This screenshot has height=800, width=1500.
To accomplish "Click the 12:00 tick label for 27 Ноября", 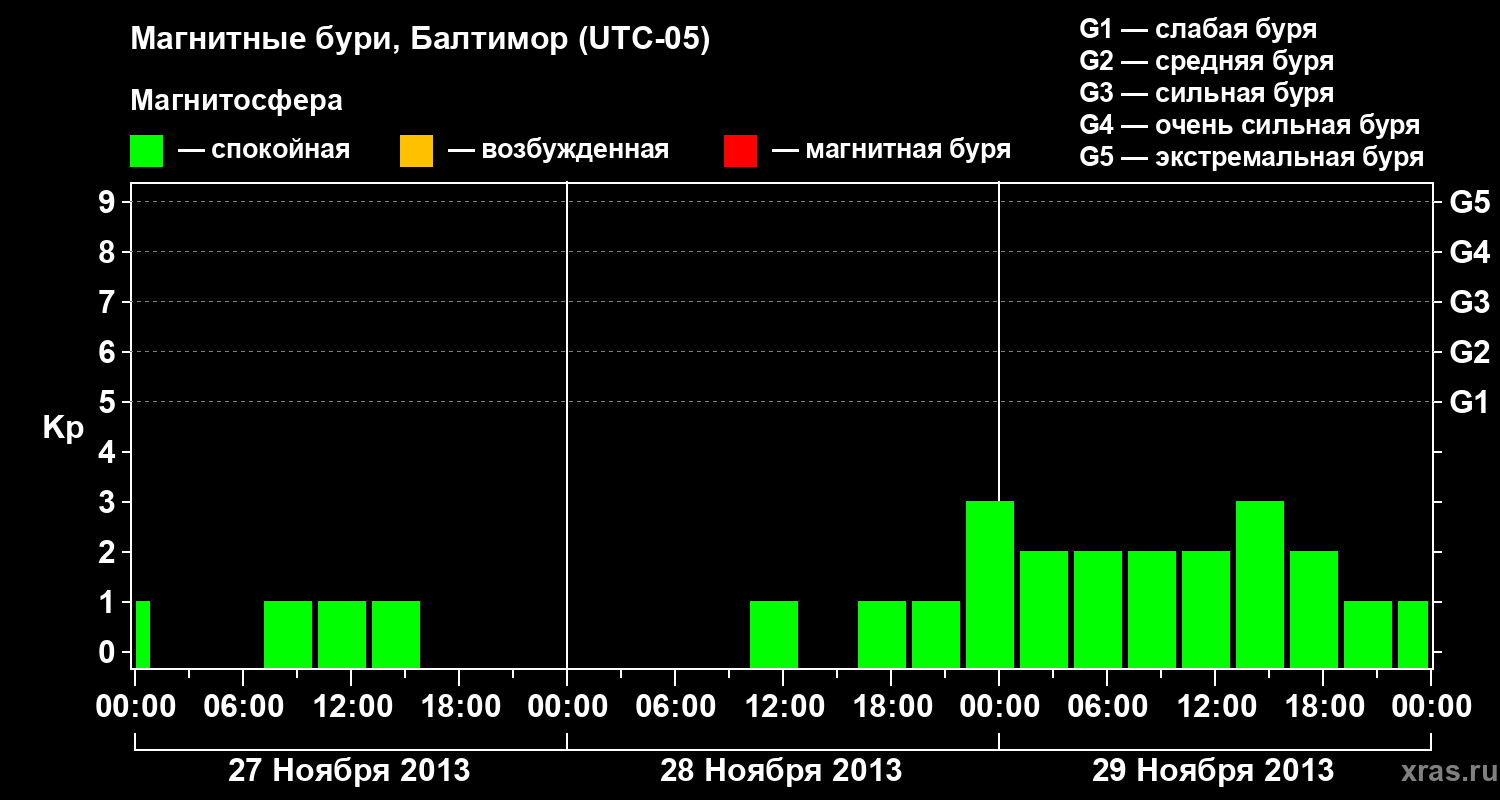I will (x=351, y=707).
